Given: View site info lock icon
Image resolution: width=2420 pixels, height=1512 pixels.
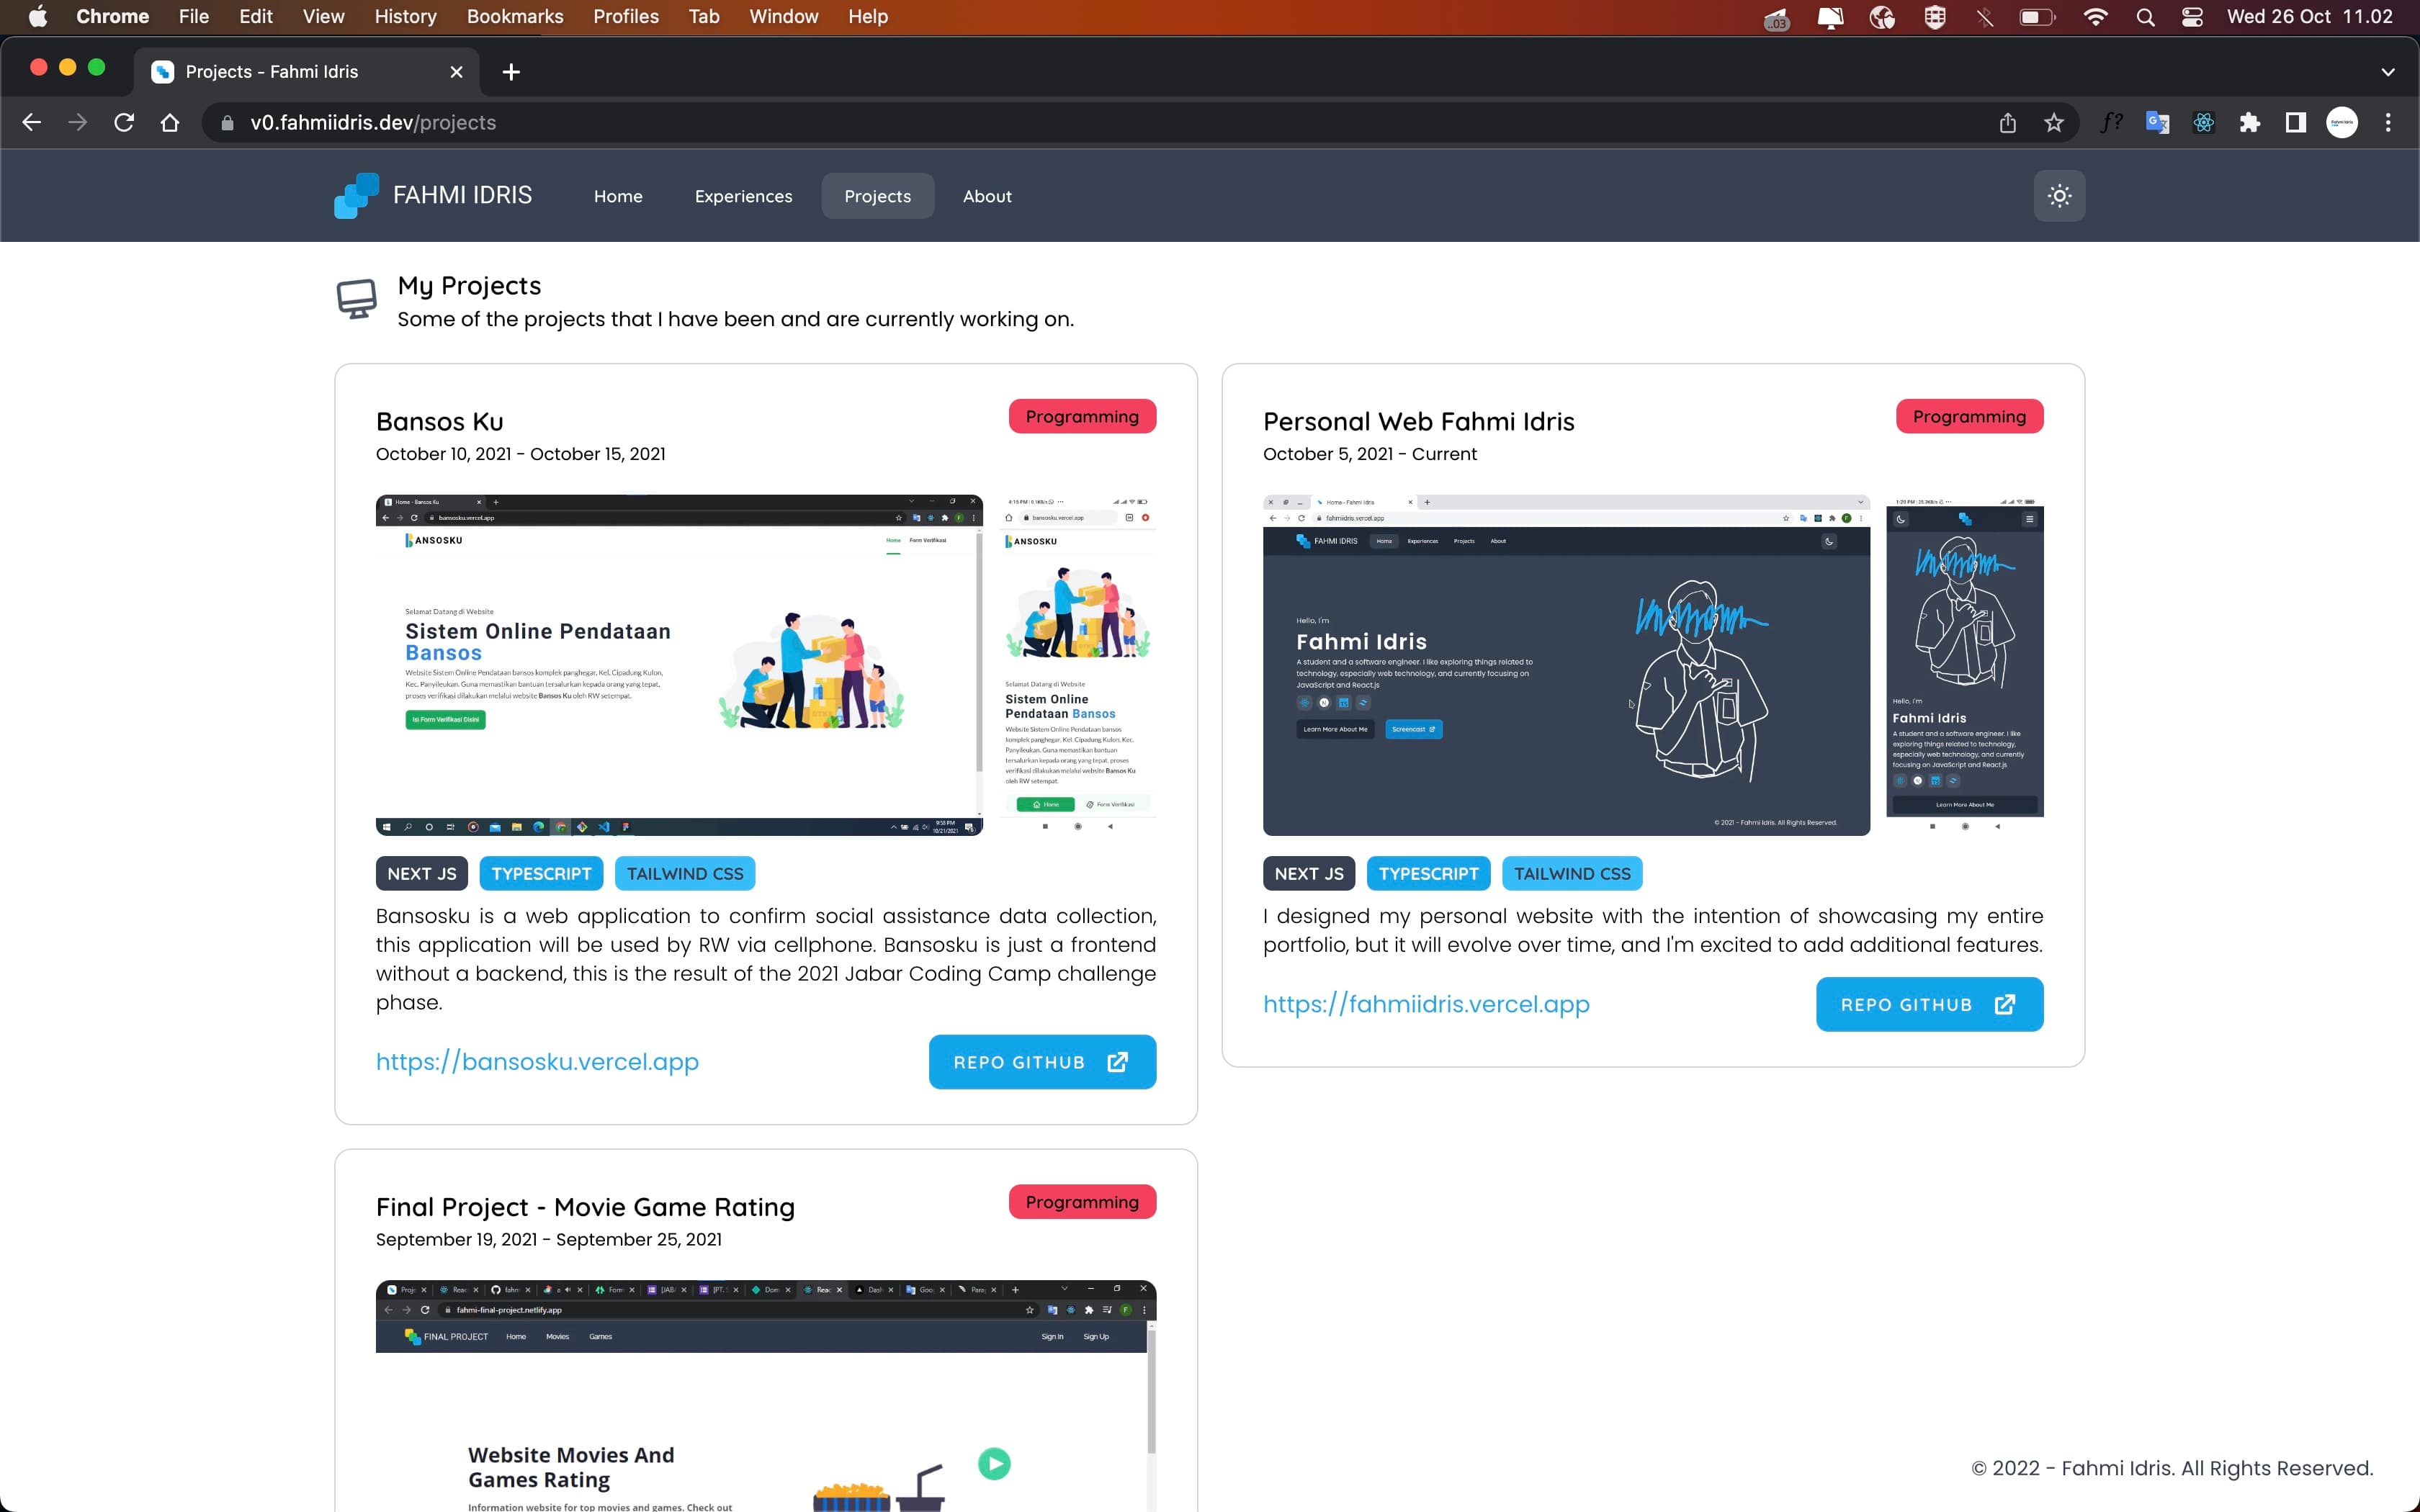Looking at the screenshot, I should pyautogui.click(x=227, y=123).
